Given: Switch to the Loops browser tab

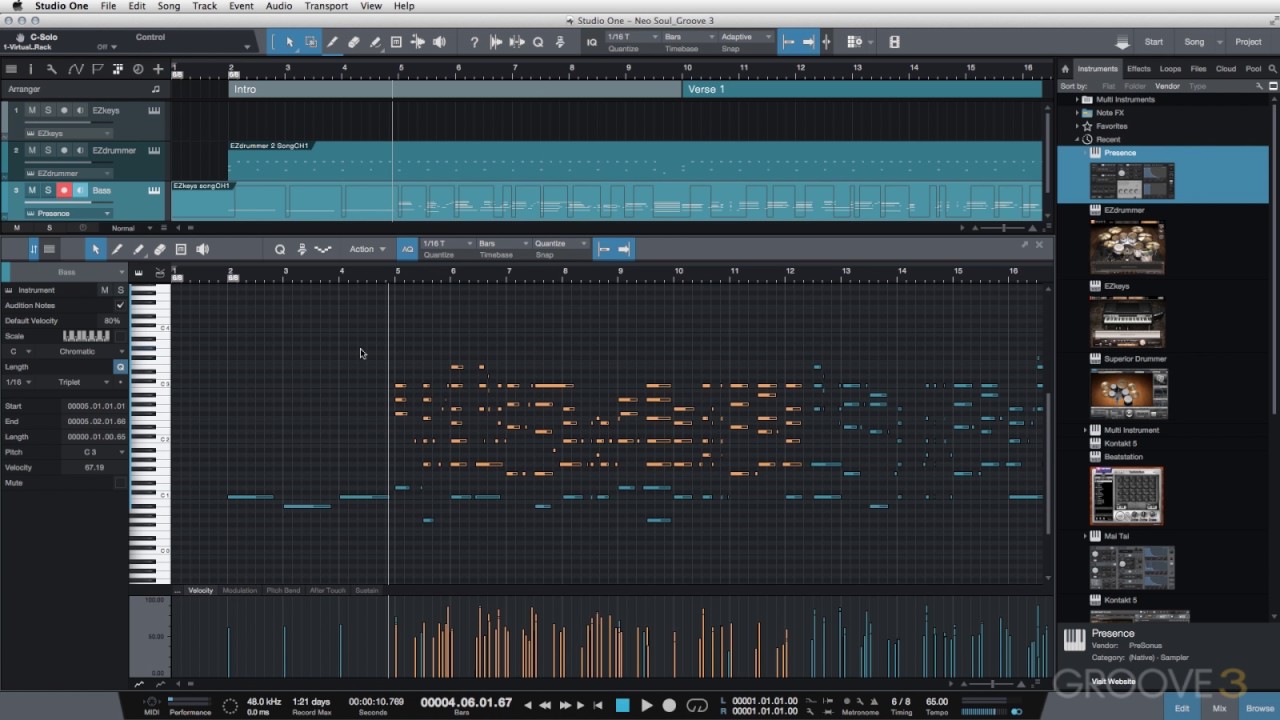Looking at the screenshot, I should click(x=1170, y=69).
